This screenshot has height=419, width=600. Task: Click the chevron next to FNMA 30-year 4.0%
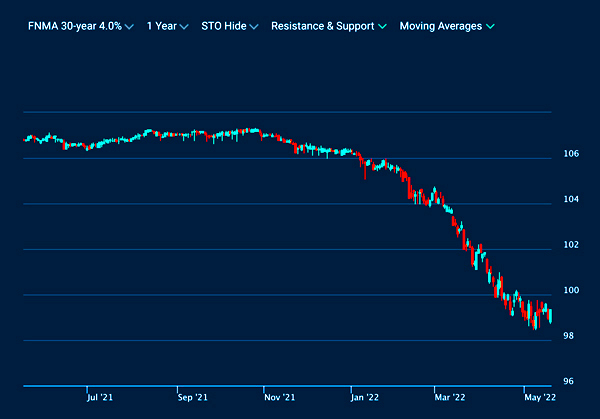tap(130, 27)
